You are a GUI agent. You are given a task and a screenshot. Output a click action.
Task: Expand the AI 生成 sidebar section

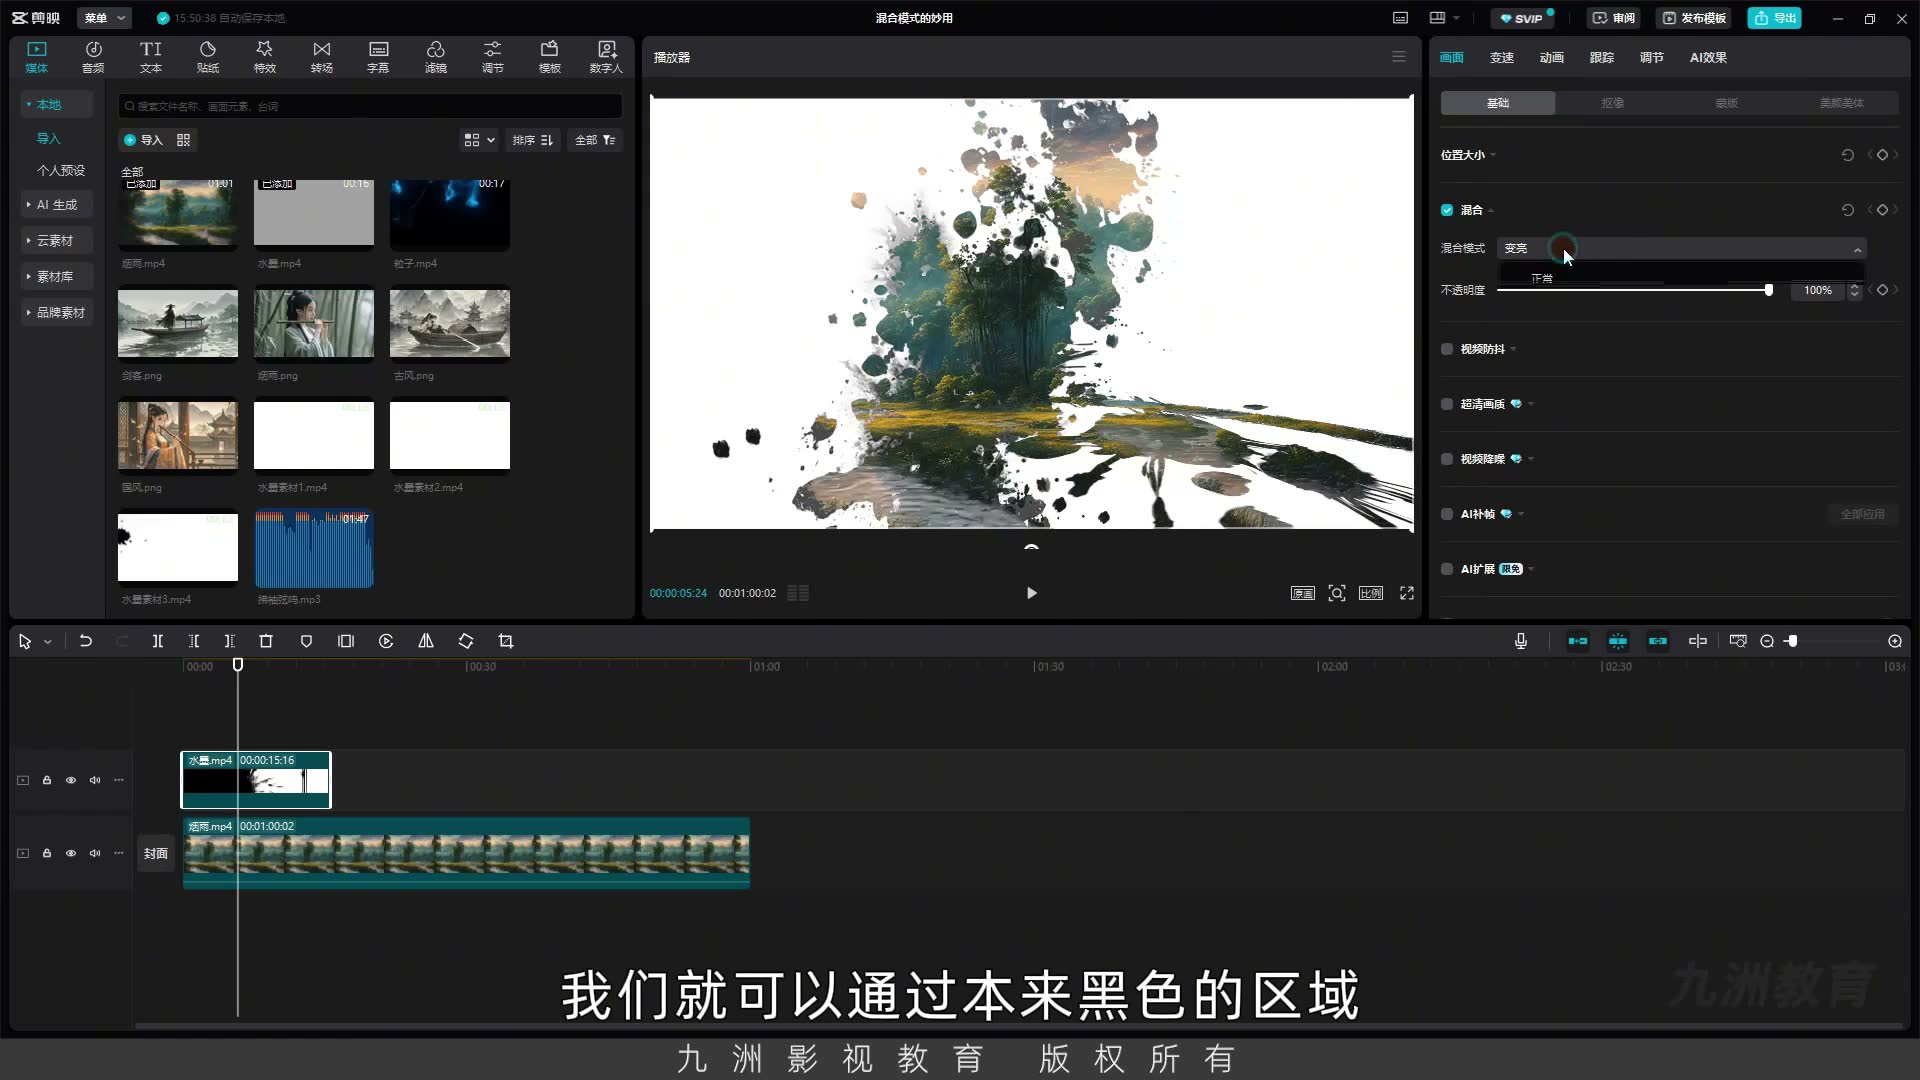pyautogui.click(x=57, y=205)
